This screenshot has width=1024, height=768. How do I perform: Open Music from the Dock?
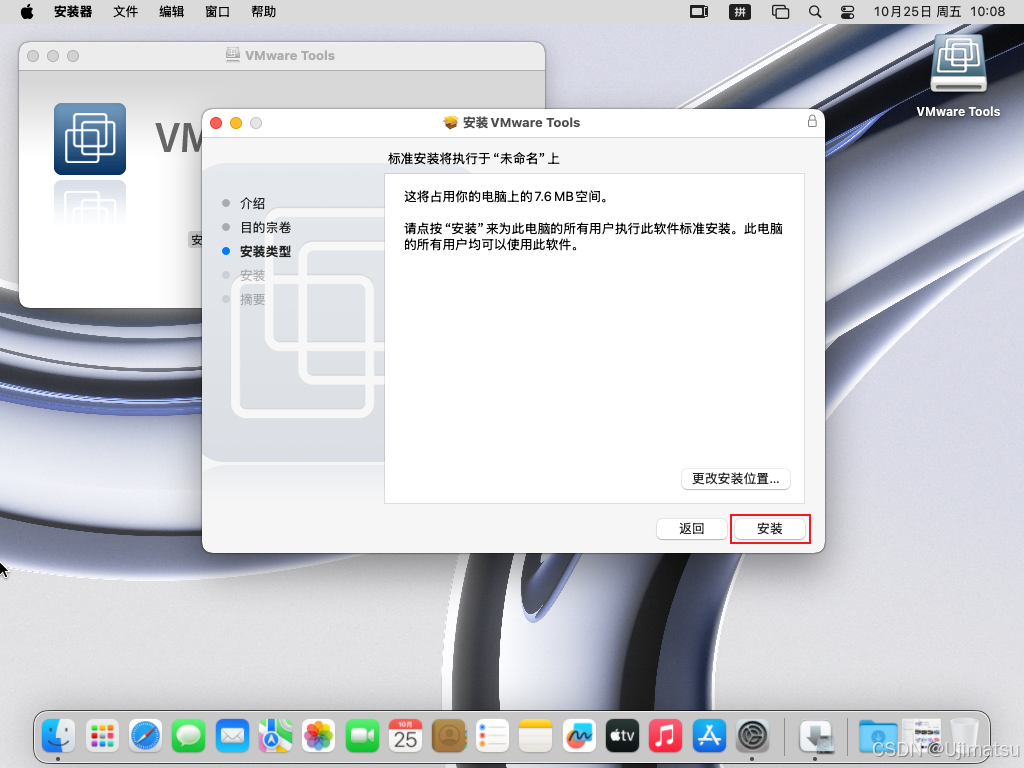click(665, 736)
